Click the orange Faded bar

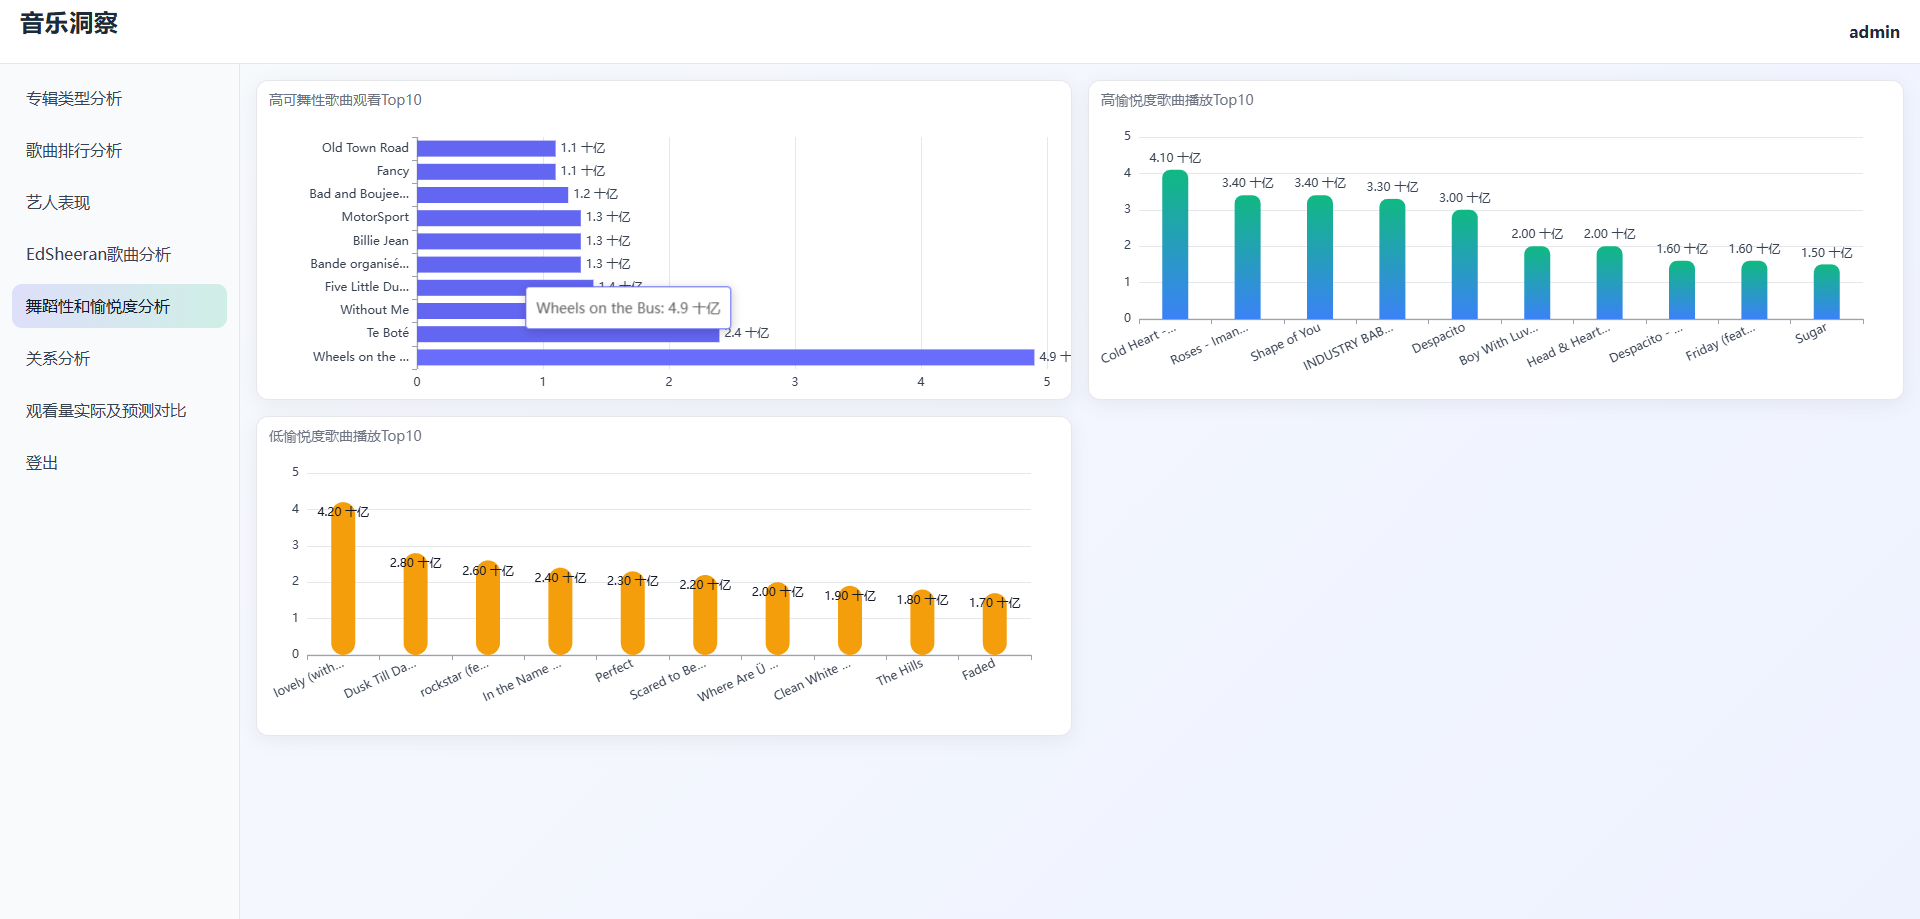click(994, 625)
